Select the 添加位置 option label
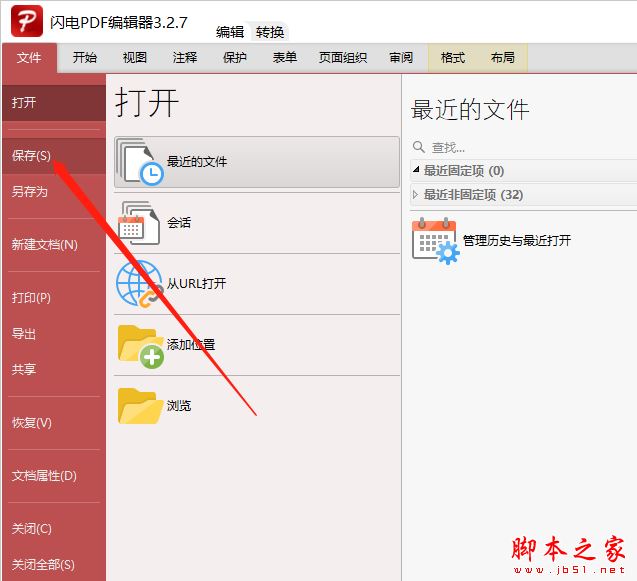 [x=191, y=345]
